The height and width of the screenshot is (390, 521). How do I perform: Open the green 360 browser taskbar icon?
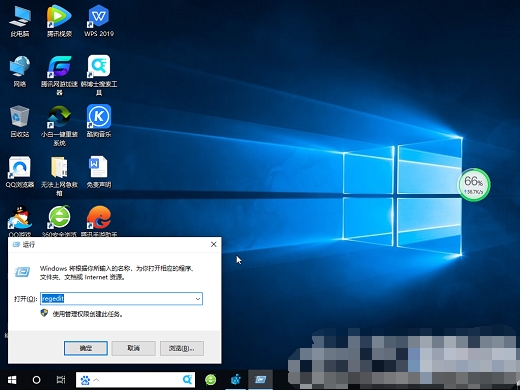click(210, 380)
